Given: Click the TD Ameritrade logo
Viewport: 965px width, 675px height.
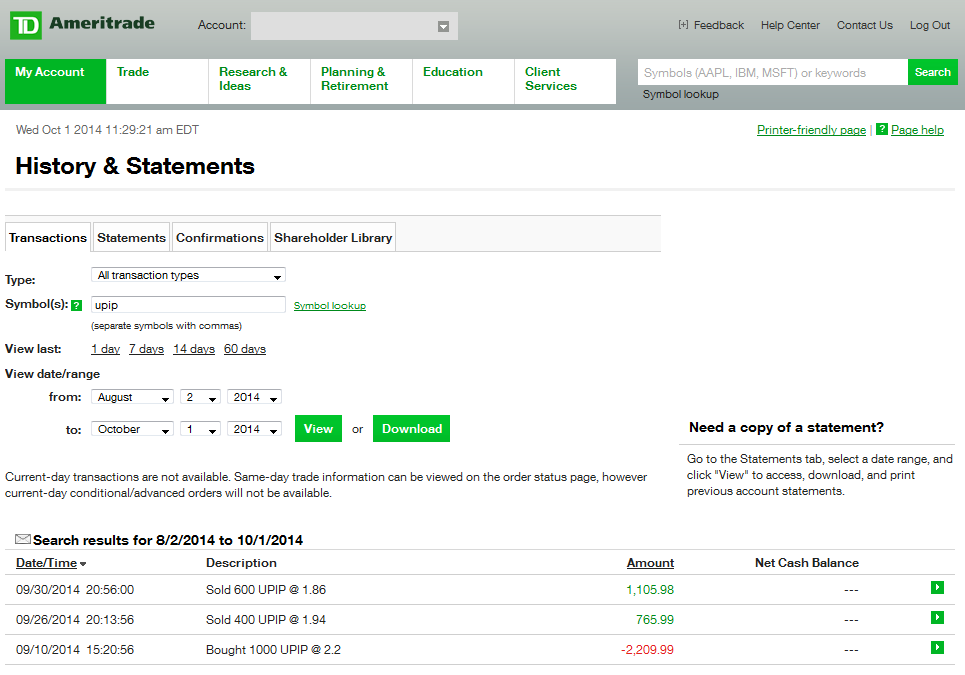Looking at the screenshot, I should pos(82,25).
